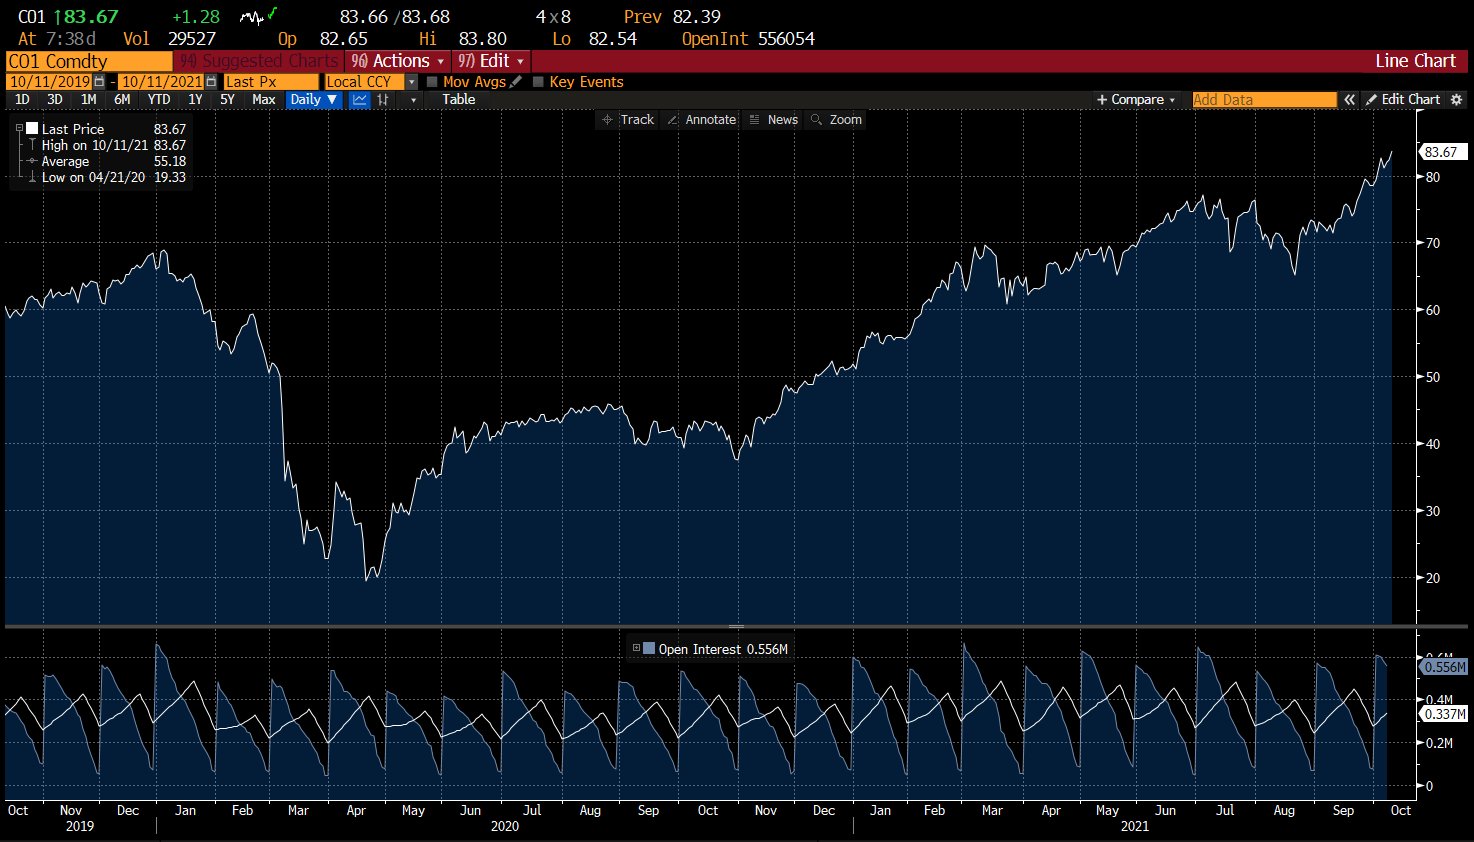The image size is (1474, 842).
Task: Open chart settings gear icon
Action: (x=1456, y=100)
